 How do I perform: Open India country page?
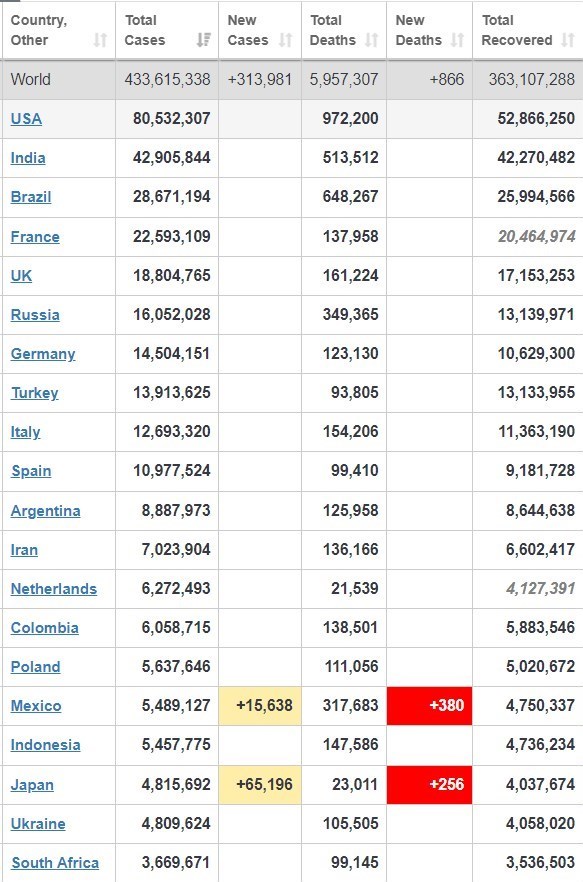[x=28, y=158]
